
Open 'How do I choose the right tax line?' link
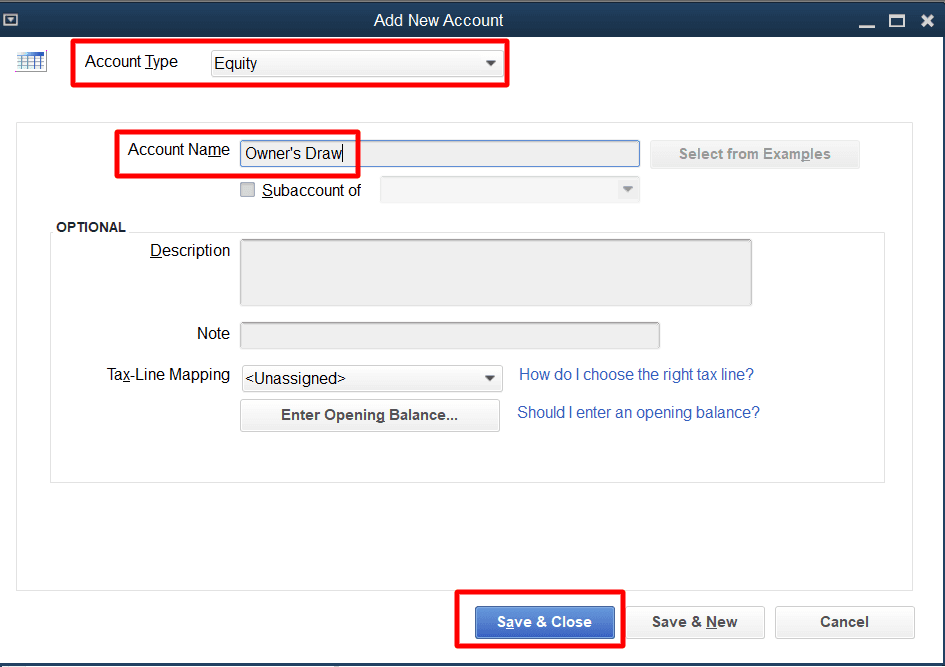pyautogui.click(x=636, y=375)
